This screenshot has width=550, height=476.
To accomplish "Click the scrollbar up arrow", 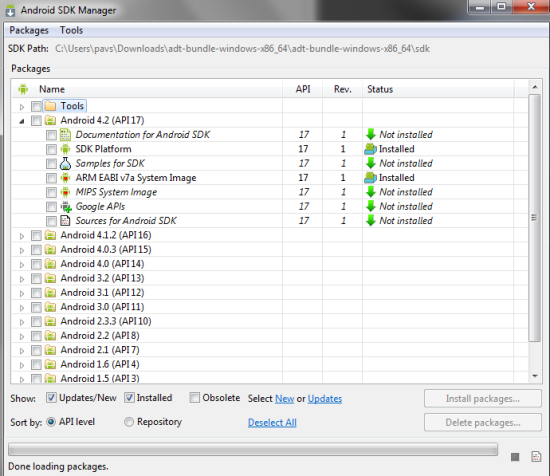I will point(535,87).
